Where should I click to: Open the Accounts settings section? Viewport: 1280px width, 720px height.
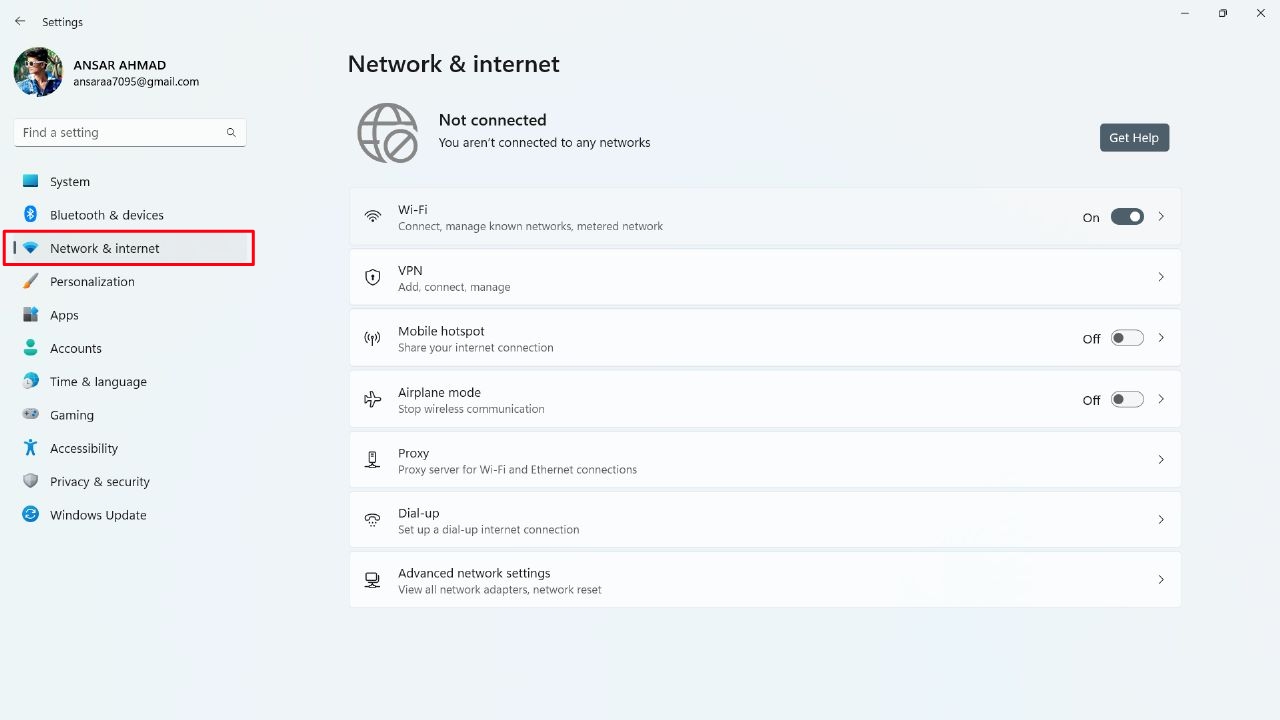(x=76, y=348)
